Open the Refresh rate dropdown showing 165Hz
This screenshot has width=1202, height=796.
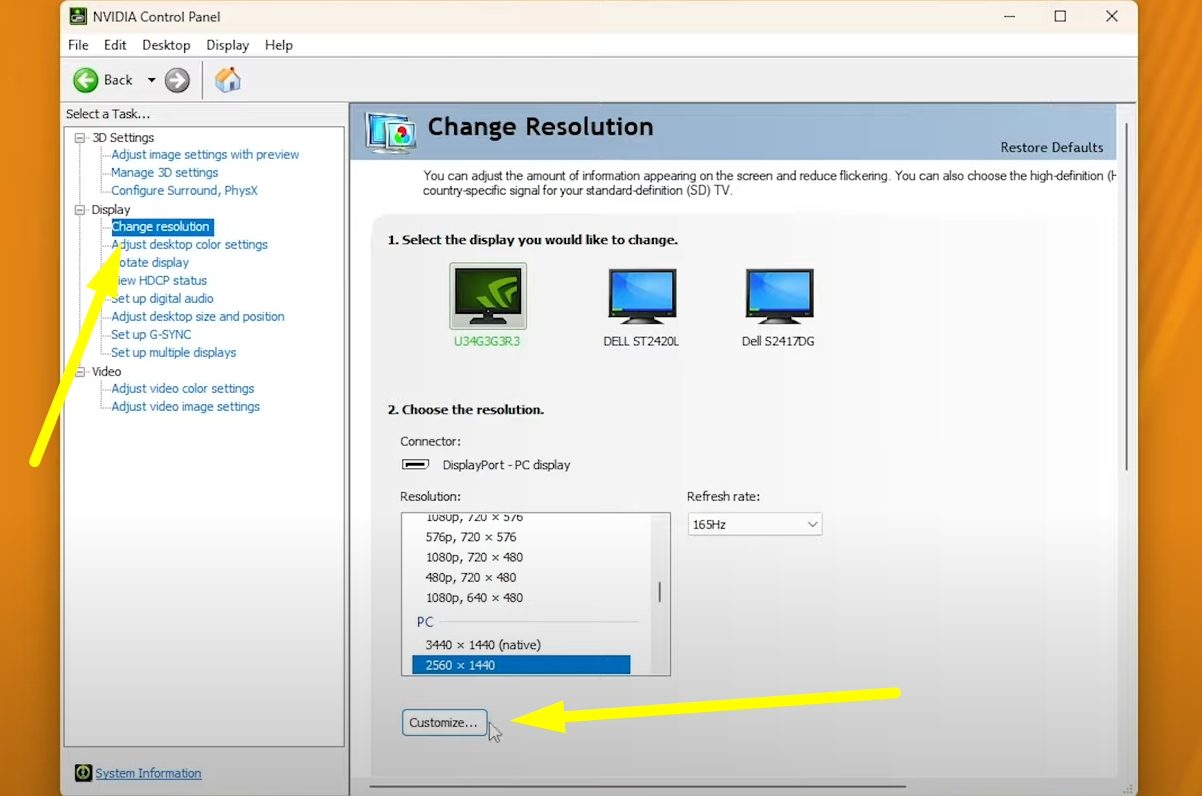[755, 524]
